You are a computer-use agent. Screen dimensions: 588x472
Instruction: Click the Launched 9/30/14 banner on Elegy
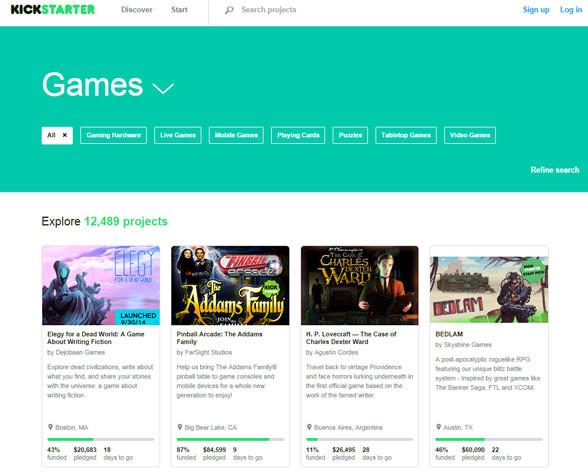pyautogui.click(x=137, y=318)
